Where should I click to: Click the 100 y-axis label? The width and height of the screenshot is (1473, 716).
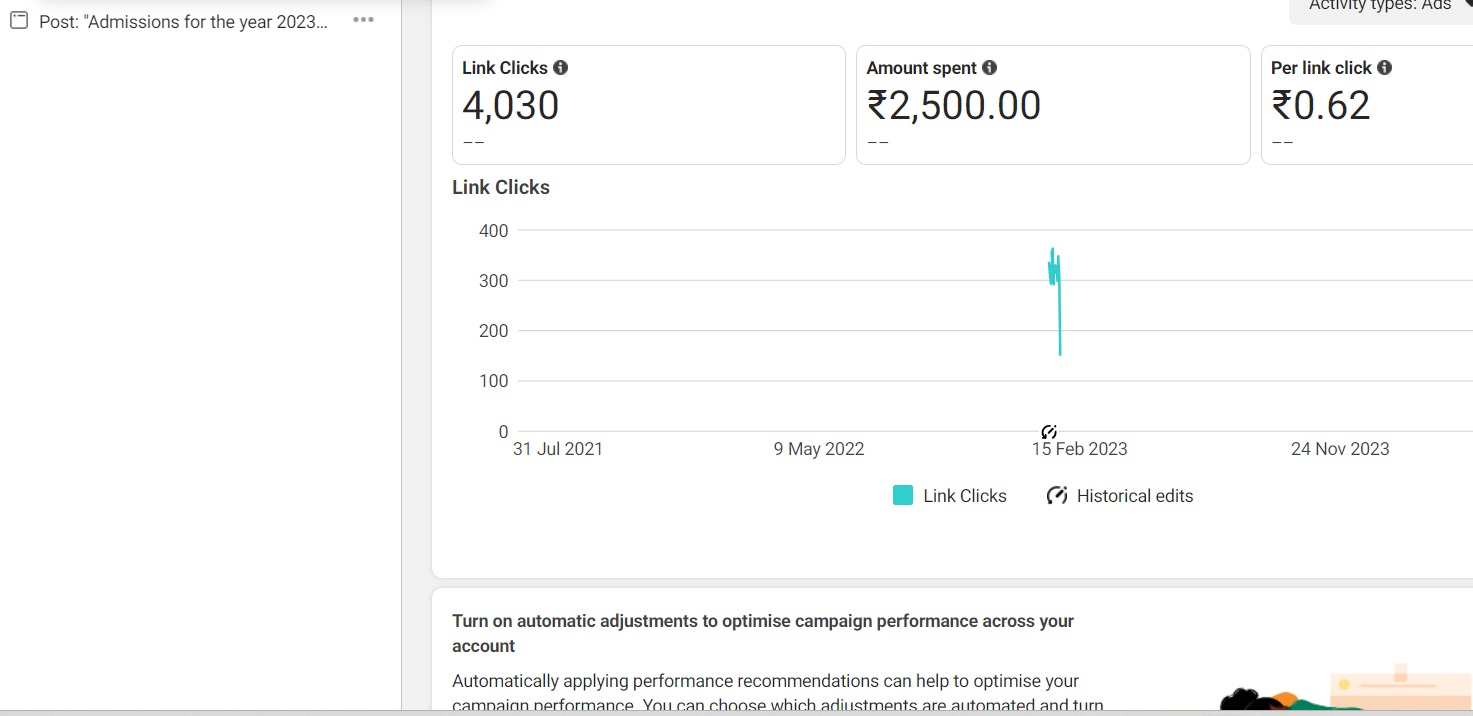[x=494, y=381]
